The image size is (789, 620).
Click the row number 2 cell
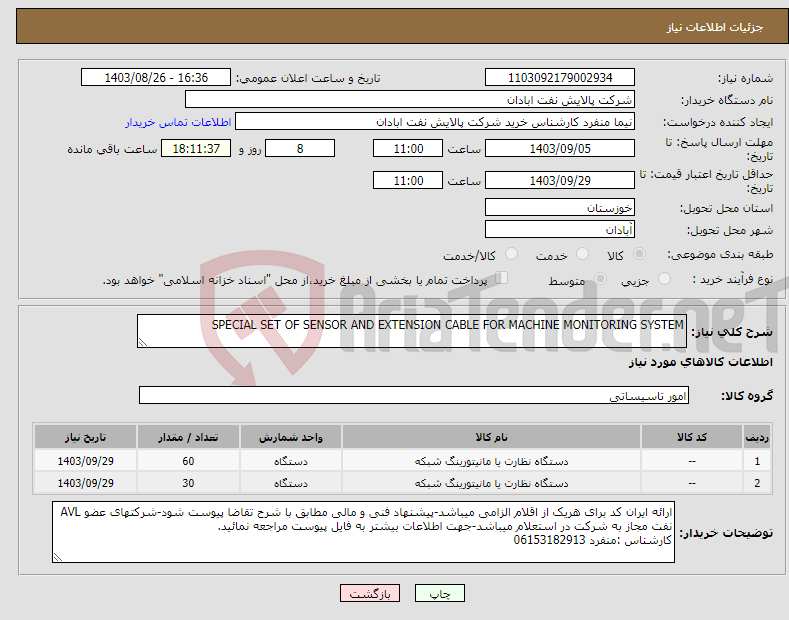coord(757,483)
